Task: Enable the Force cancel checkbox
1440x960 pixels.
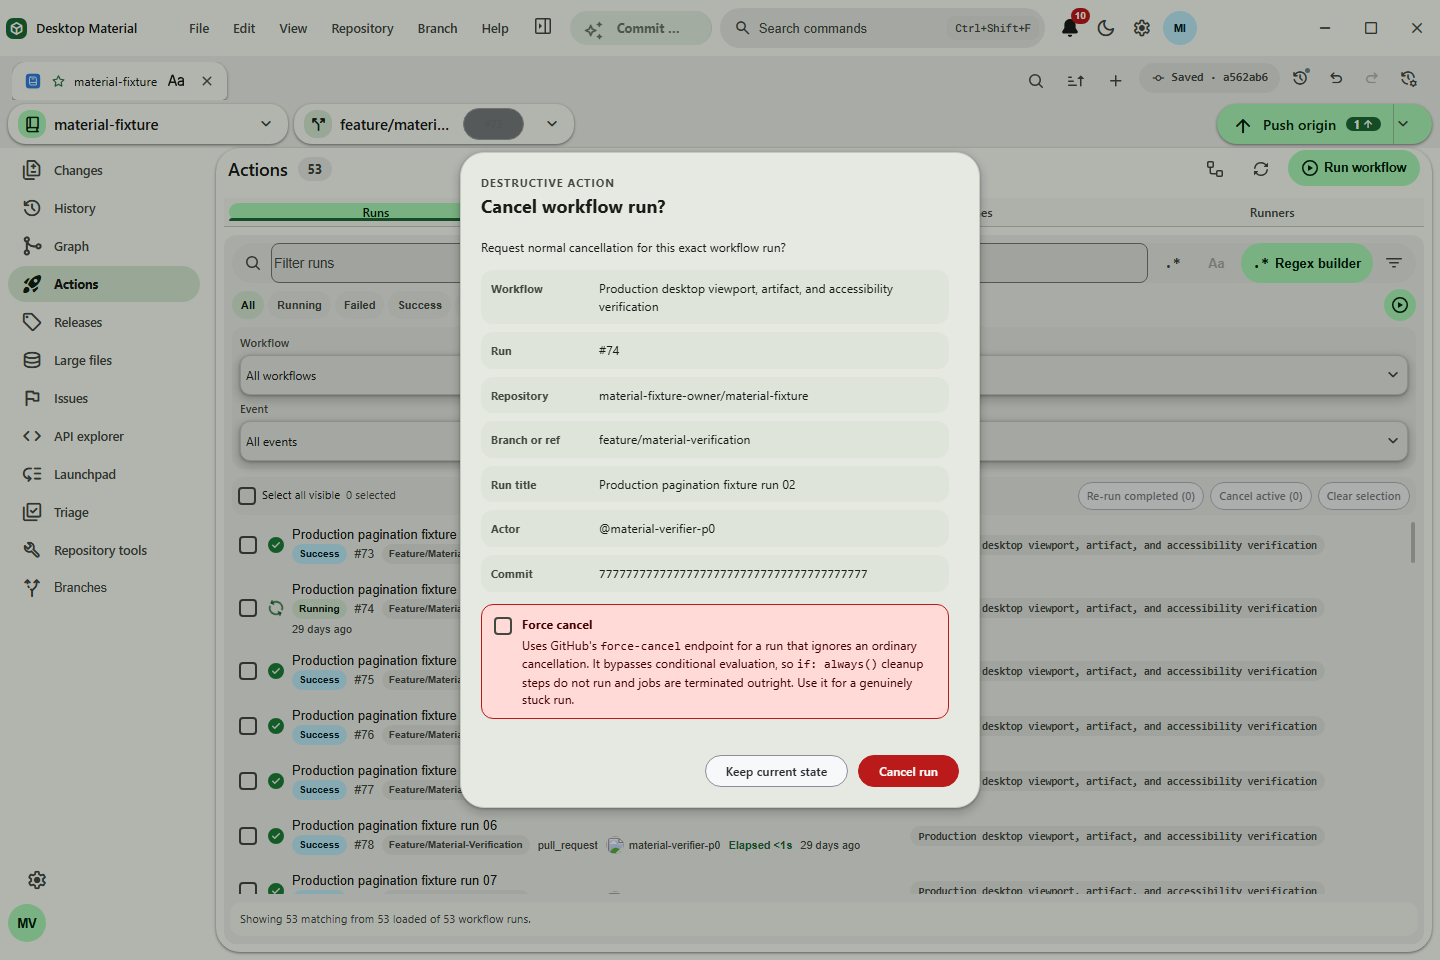Action: [x=503, y=626]
